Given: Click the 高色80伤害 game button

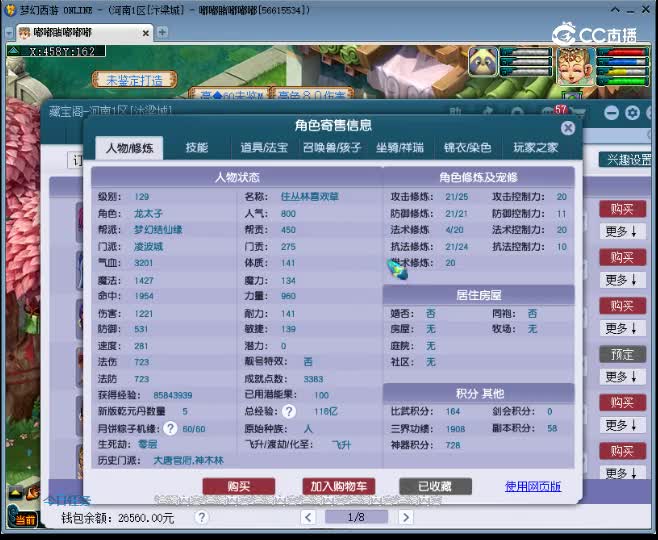Looking at the screenshot, I should click(x=311, y=94).
